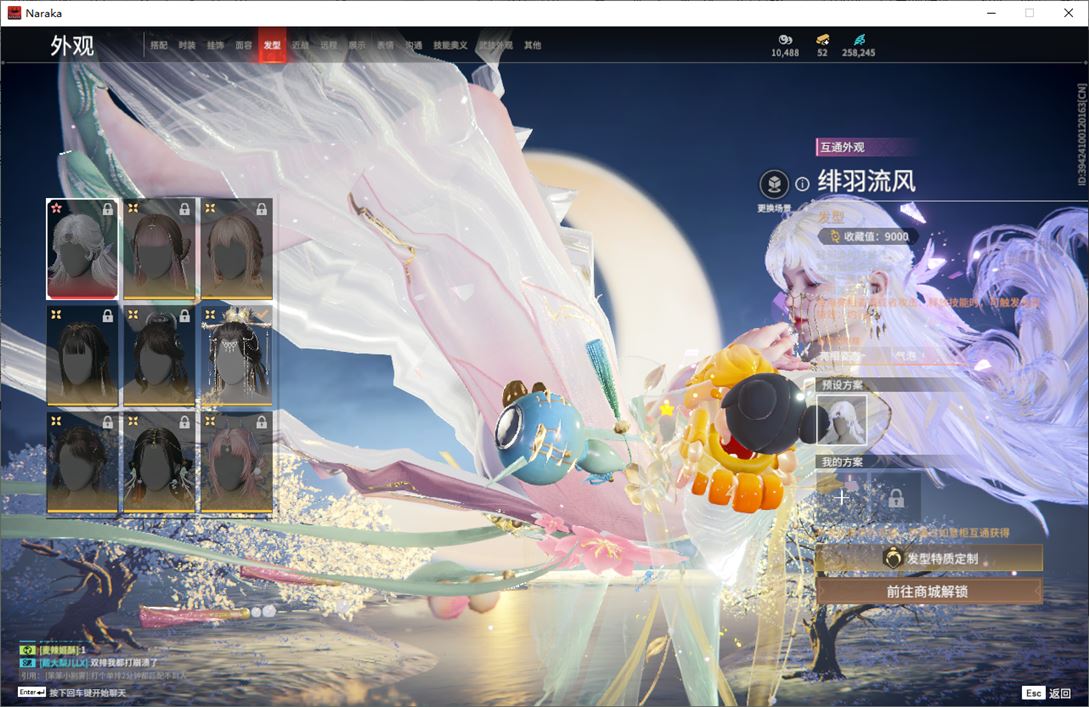Click the 互通外观 tag label
This screenshot has width=1089, height=707.
click(842, 147)
